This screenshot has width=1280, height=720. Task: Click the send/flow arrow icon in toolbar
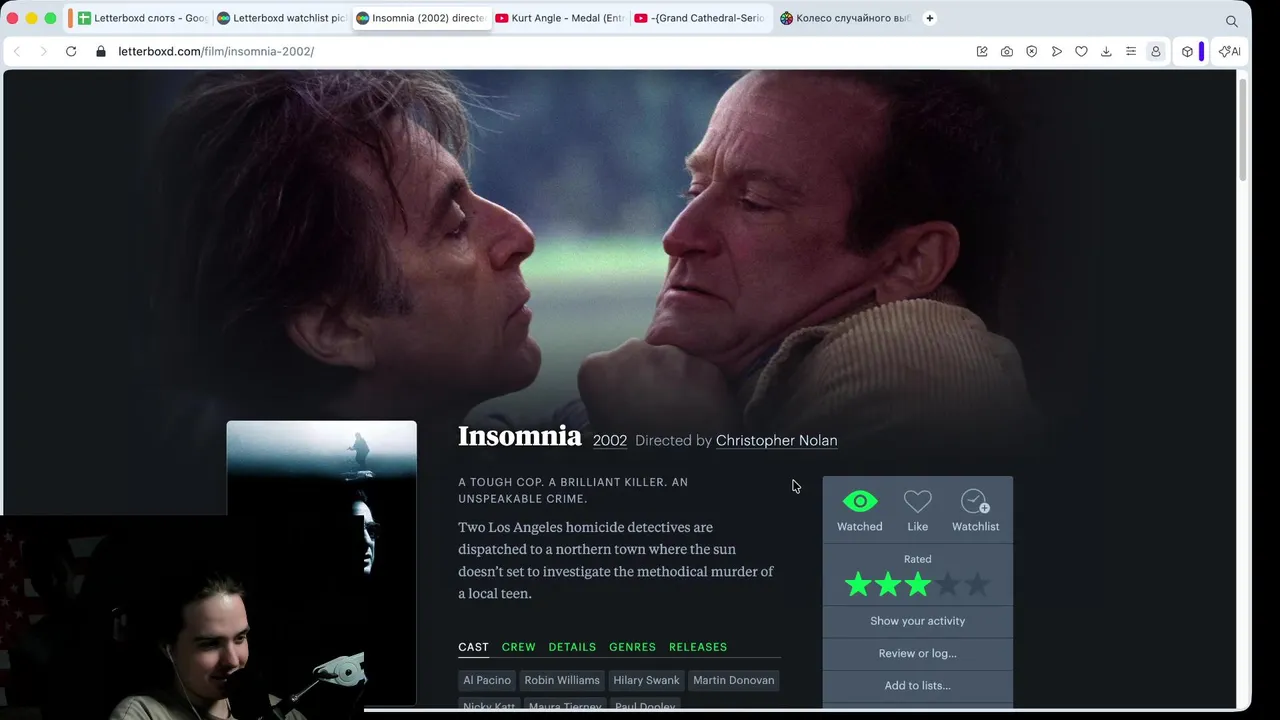[x=1057, y=51]
